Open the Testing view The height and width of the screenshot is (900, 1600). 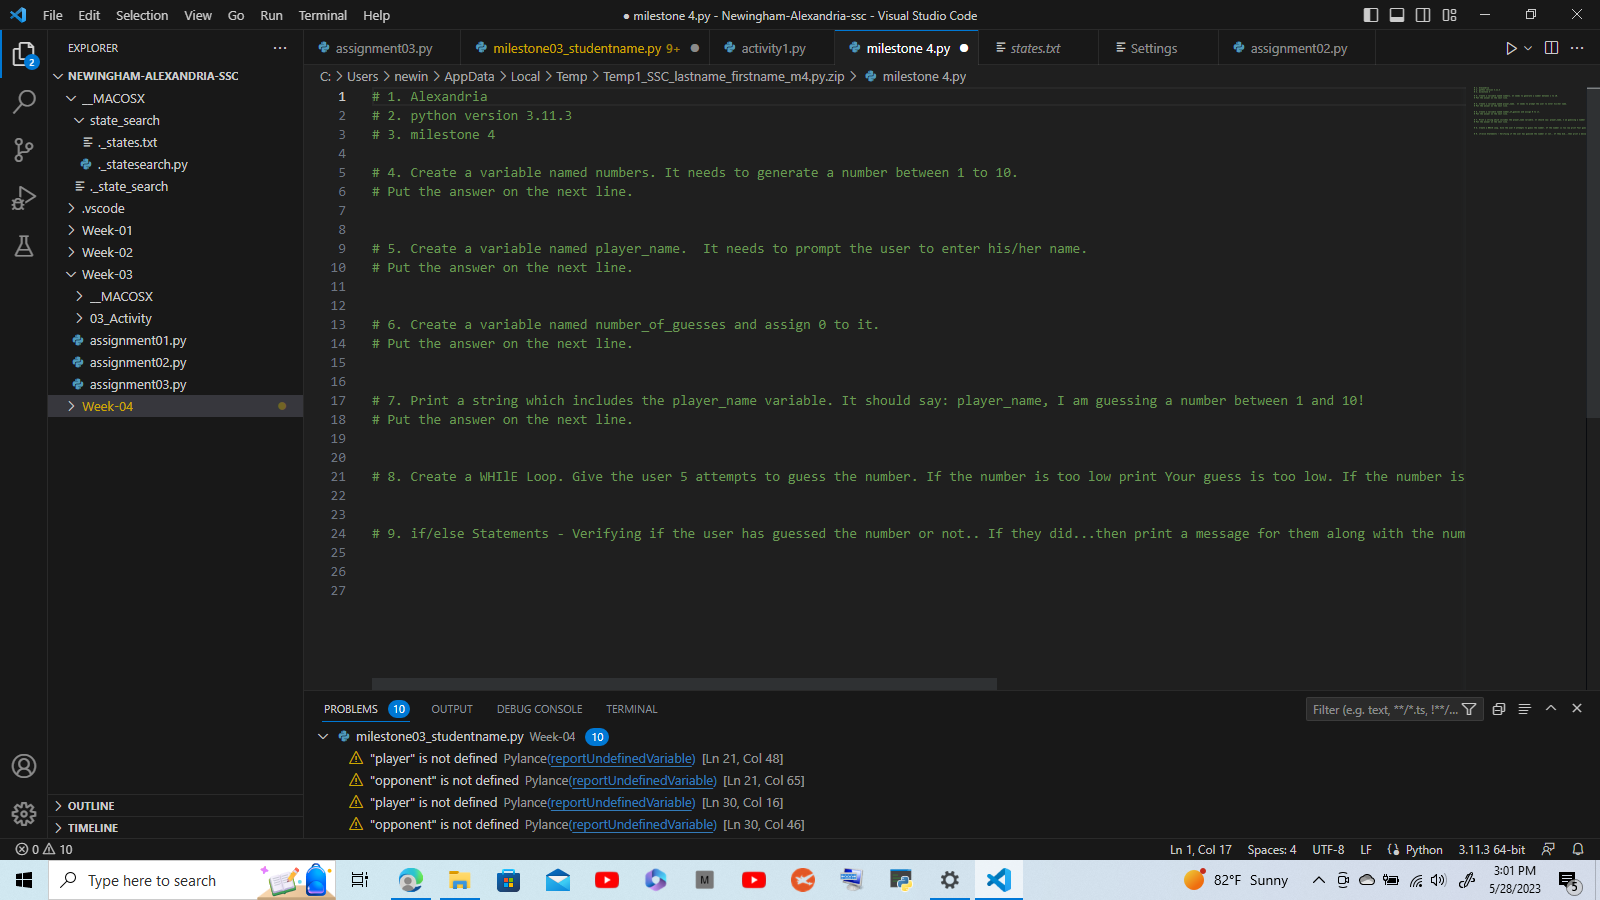24,245
